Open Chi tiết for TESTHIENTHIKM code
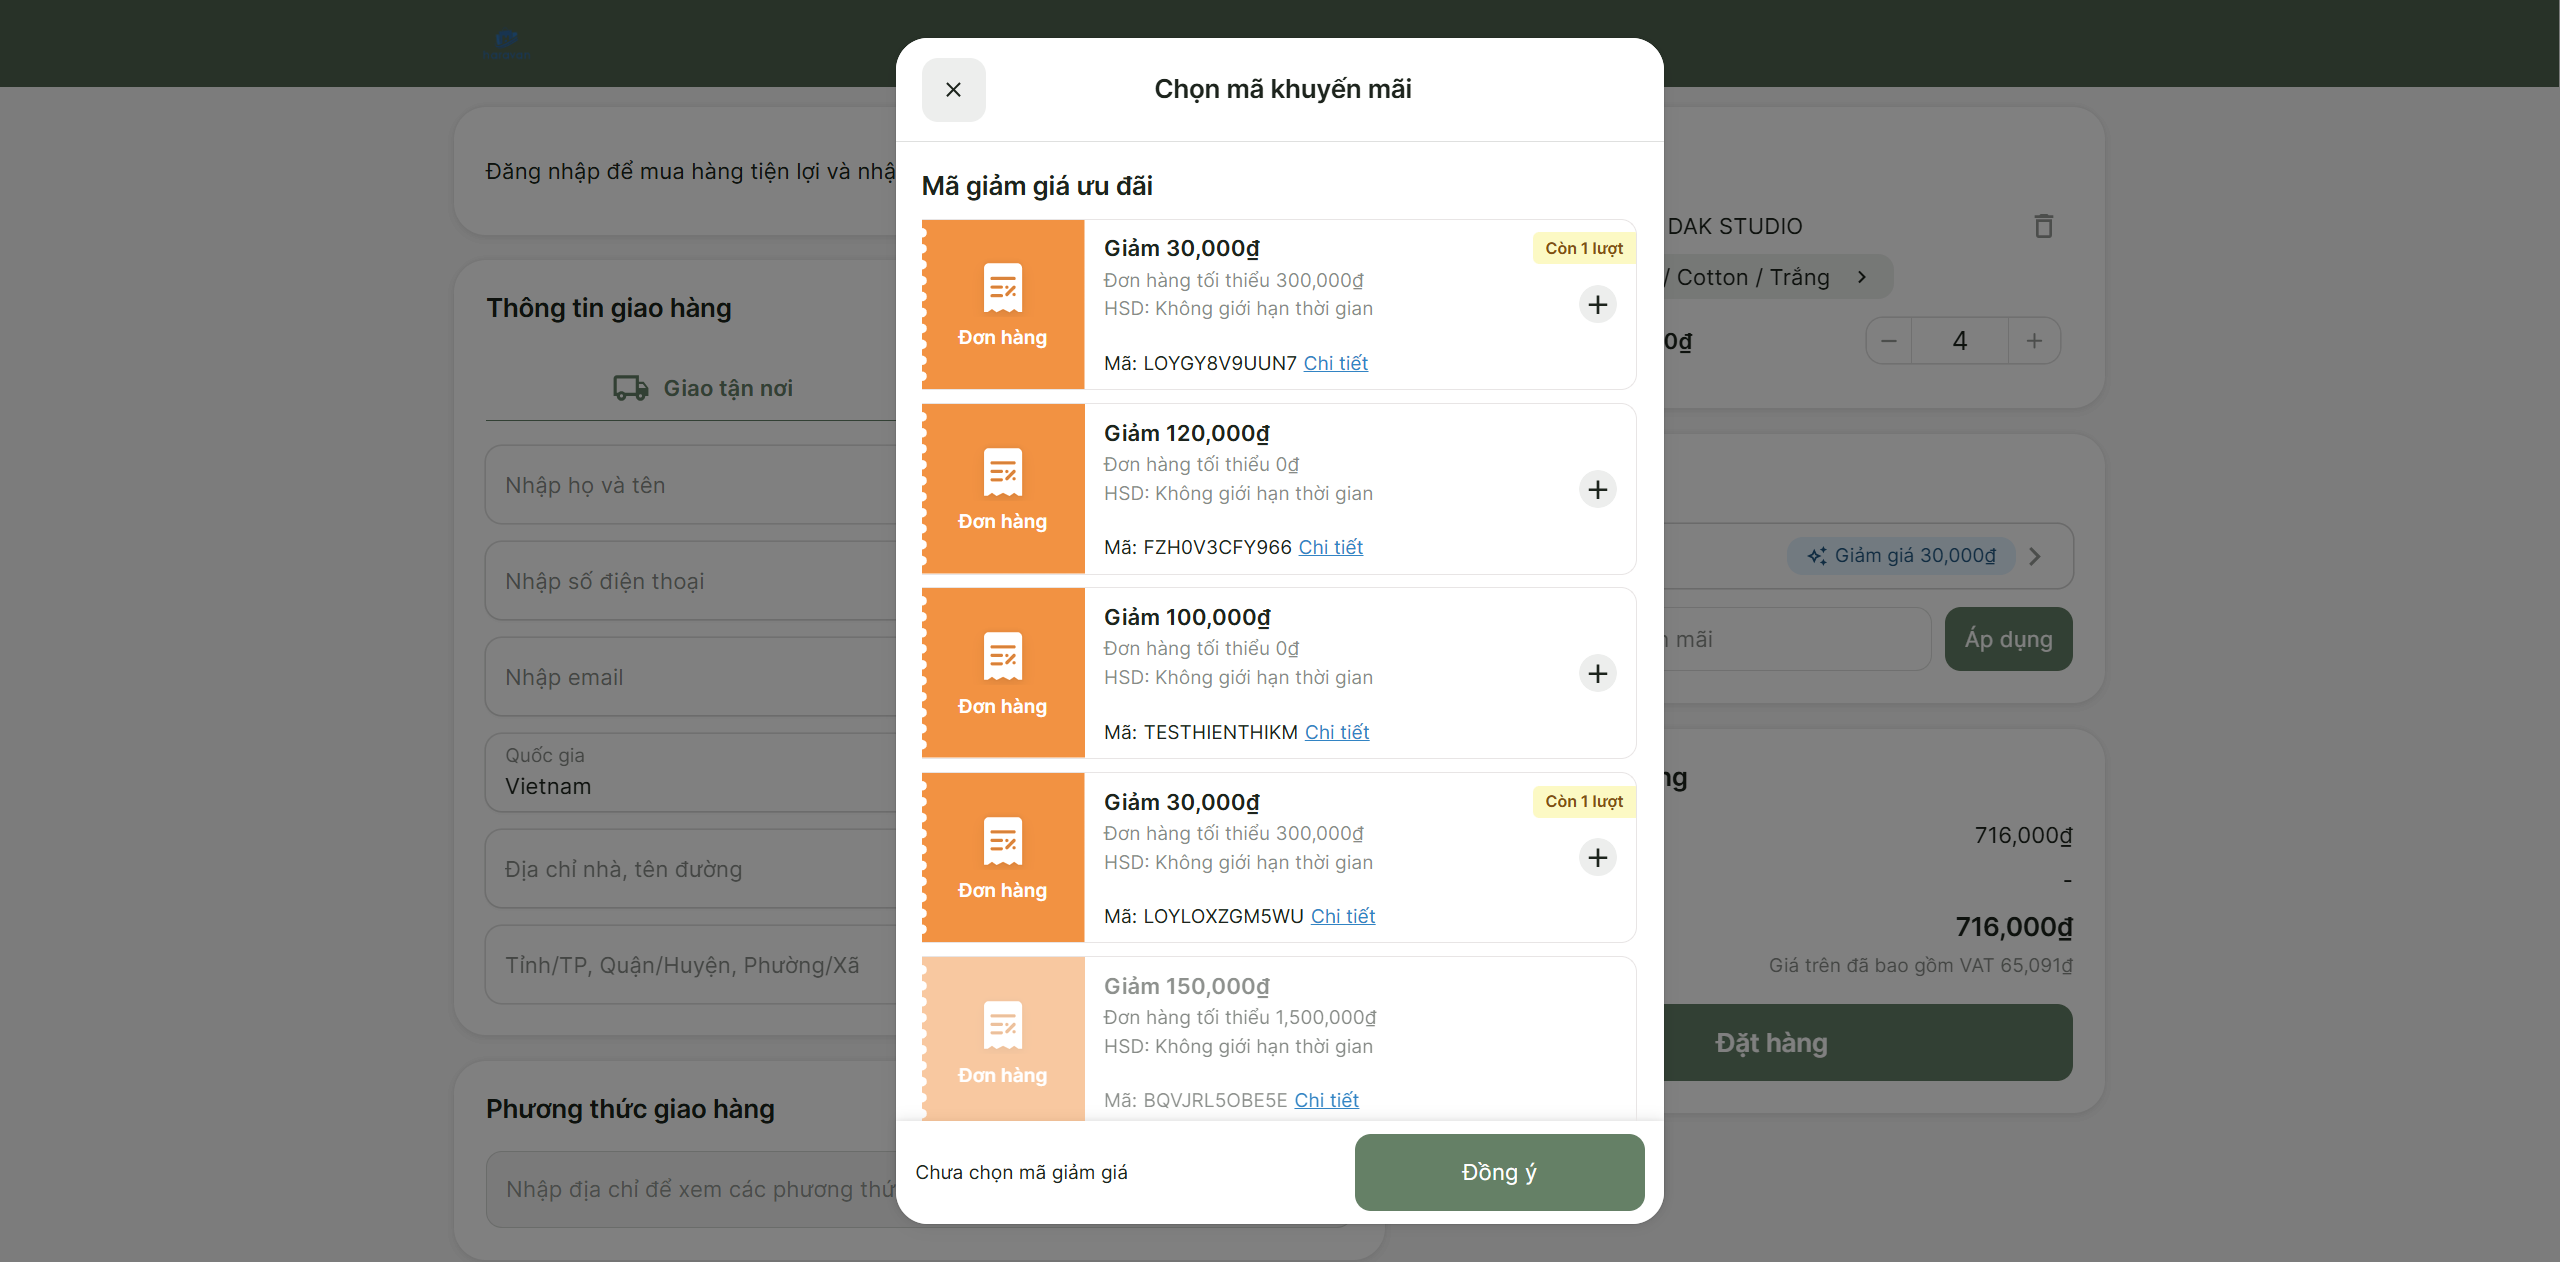2560x1262 pixels. click(1336, 732)
